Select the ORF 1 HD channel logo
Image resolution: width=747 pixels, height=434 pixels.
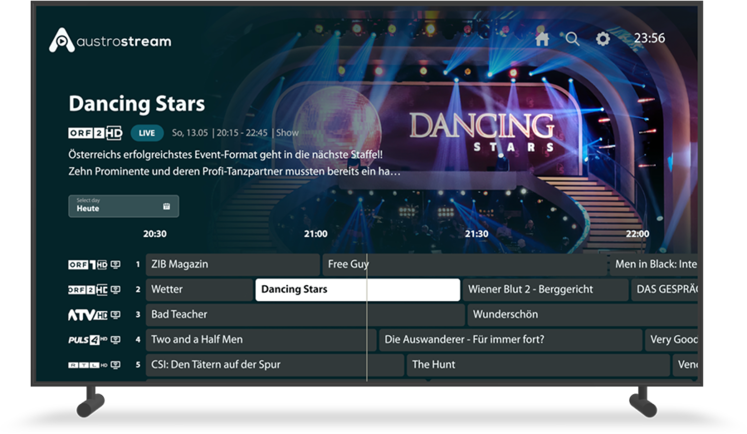pos(88,264)
